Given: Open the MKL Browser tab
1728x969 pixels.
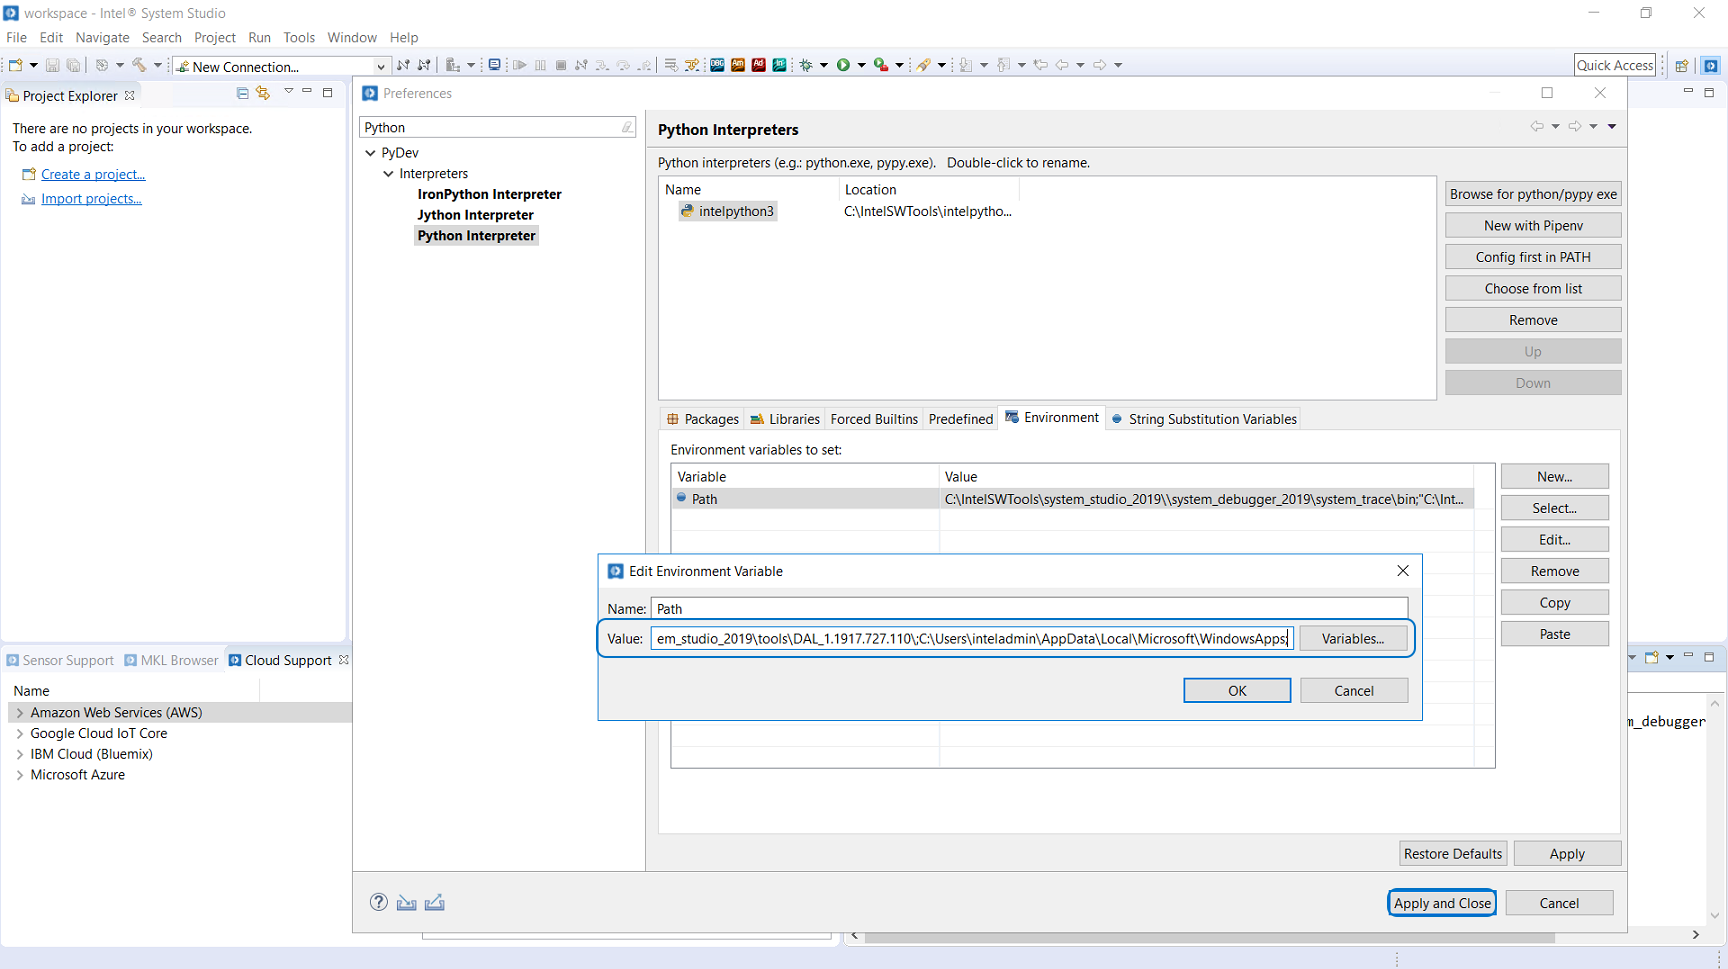Looking at the screenshot, I should (171, 661).
